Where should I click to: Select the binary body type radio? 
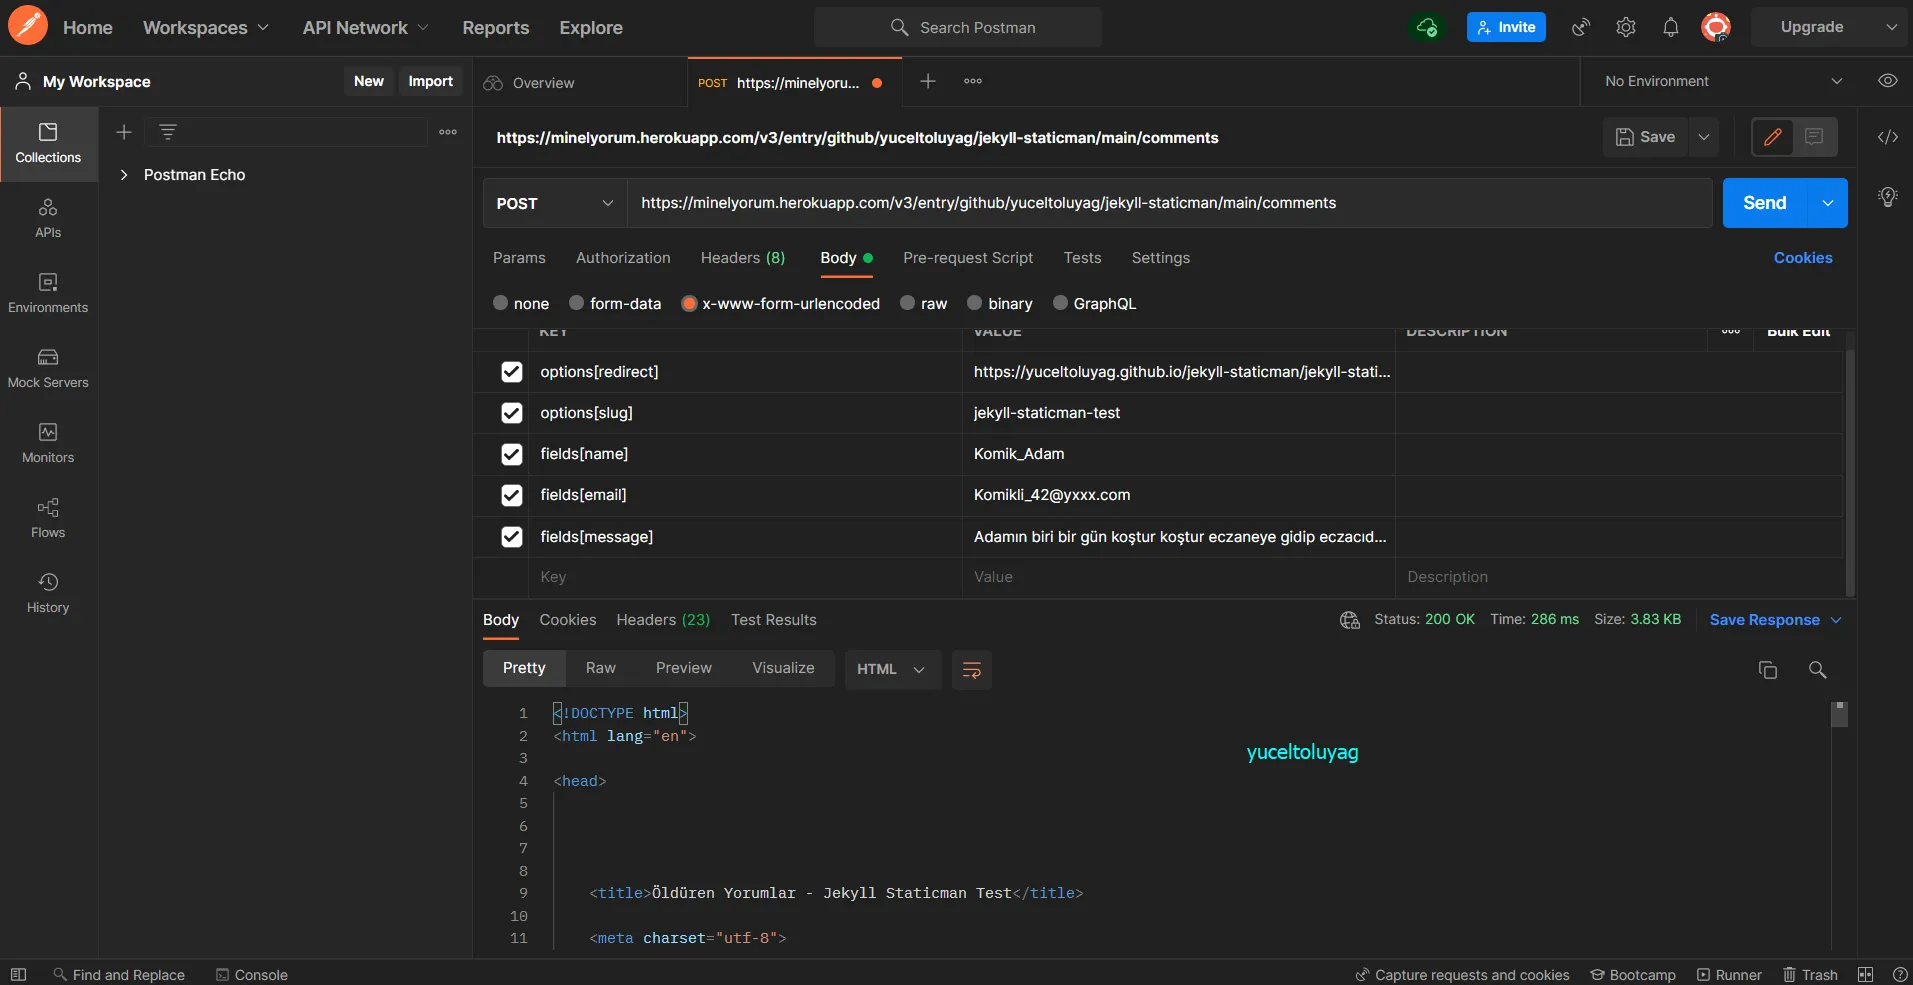click(x=975, y=303)
